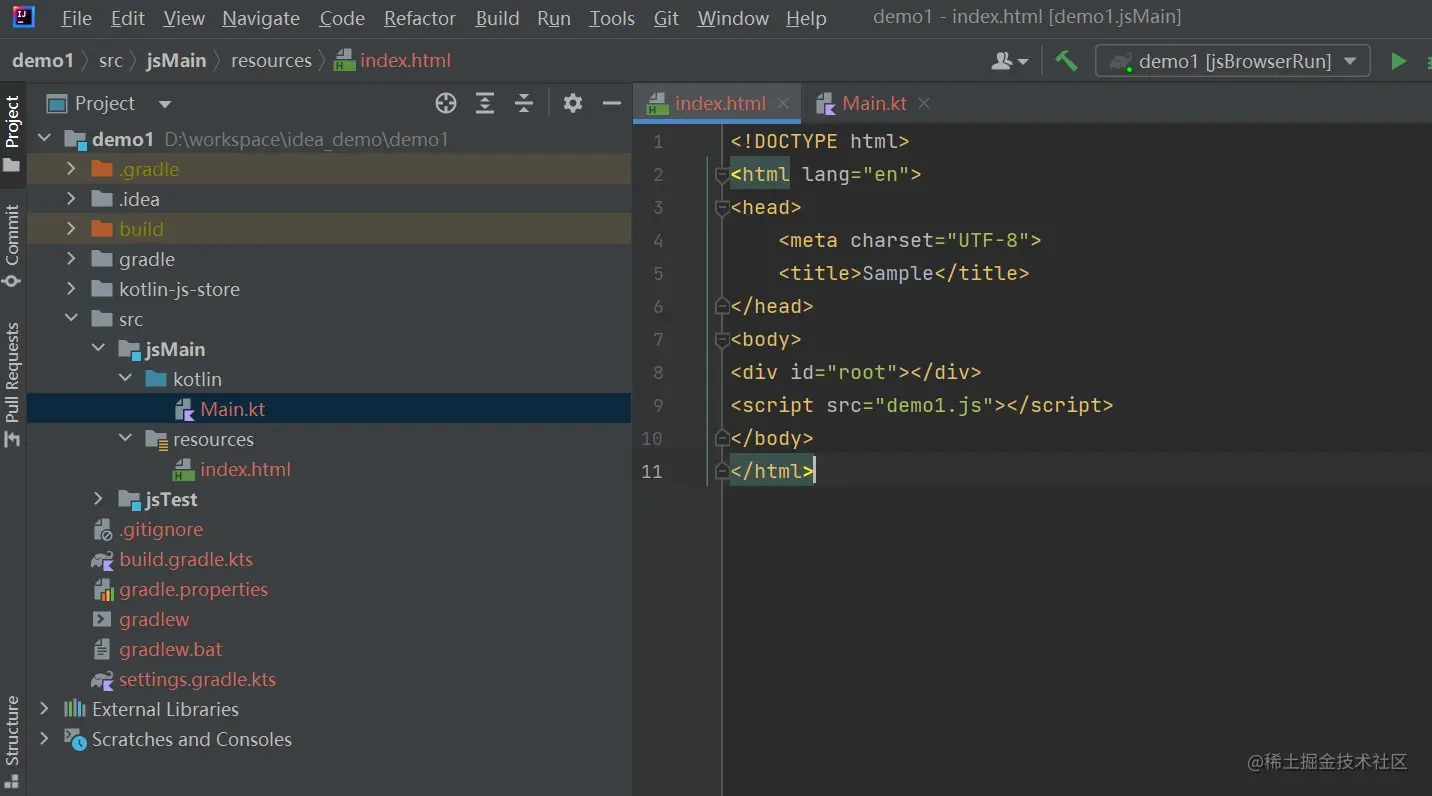Switch to the Main.kt editor tab
Screen dimensions: 1432x796
pos(873,103)
